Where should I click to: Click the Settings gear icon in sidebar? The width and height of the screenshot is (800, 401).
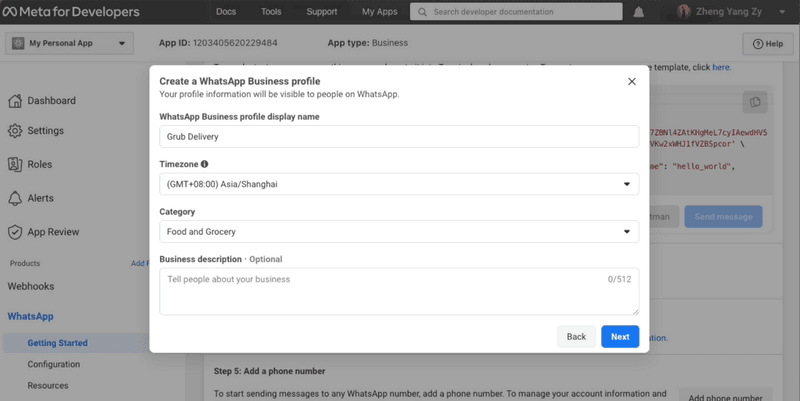15,131
